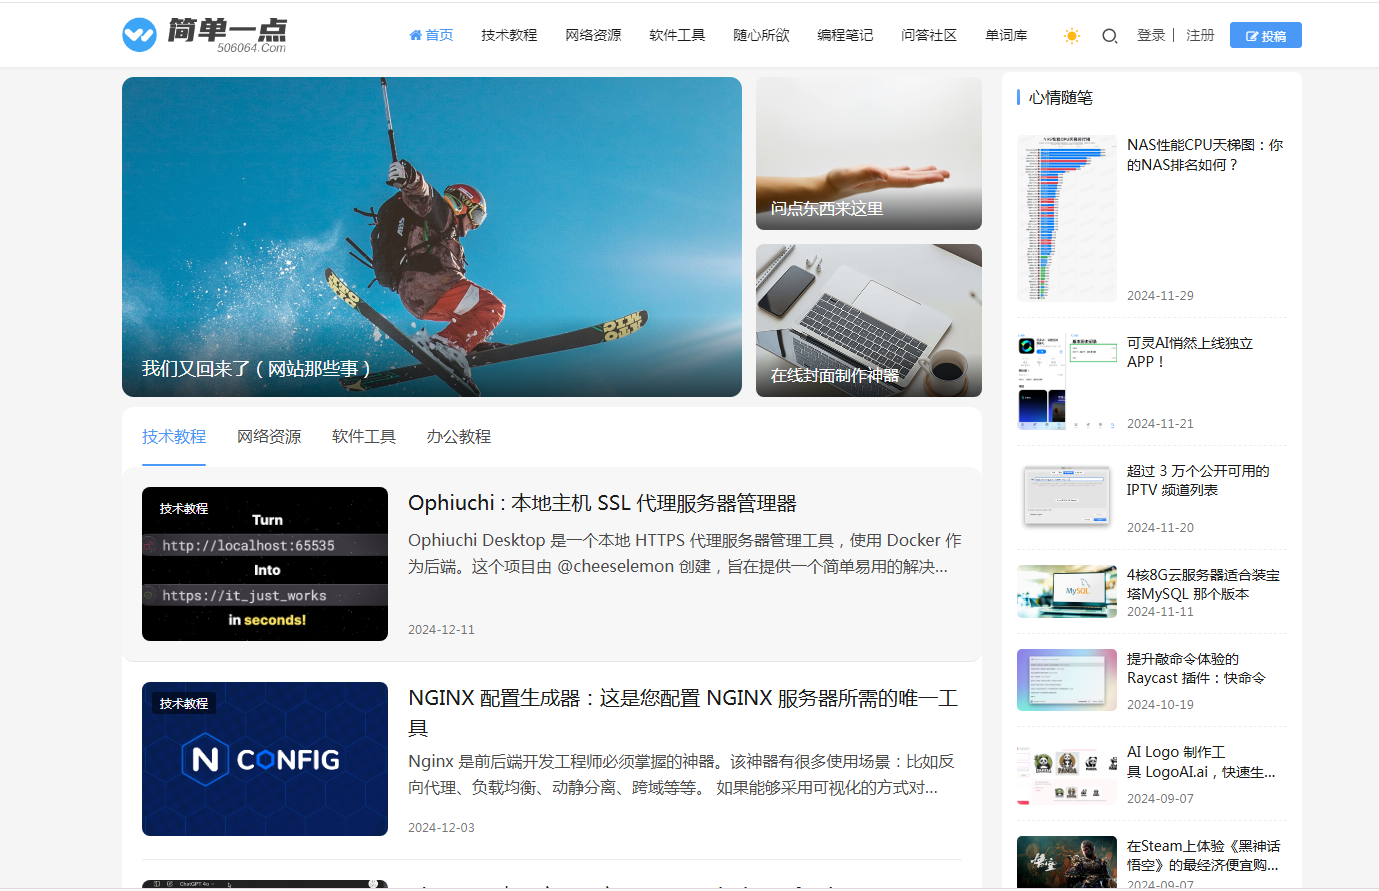Click the 登录 login link
Screen dimensions: 1379x891
[1151, 35]
